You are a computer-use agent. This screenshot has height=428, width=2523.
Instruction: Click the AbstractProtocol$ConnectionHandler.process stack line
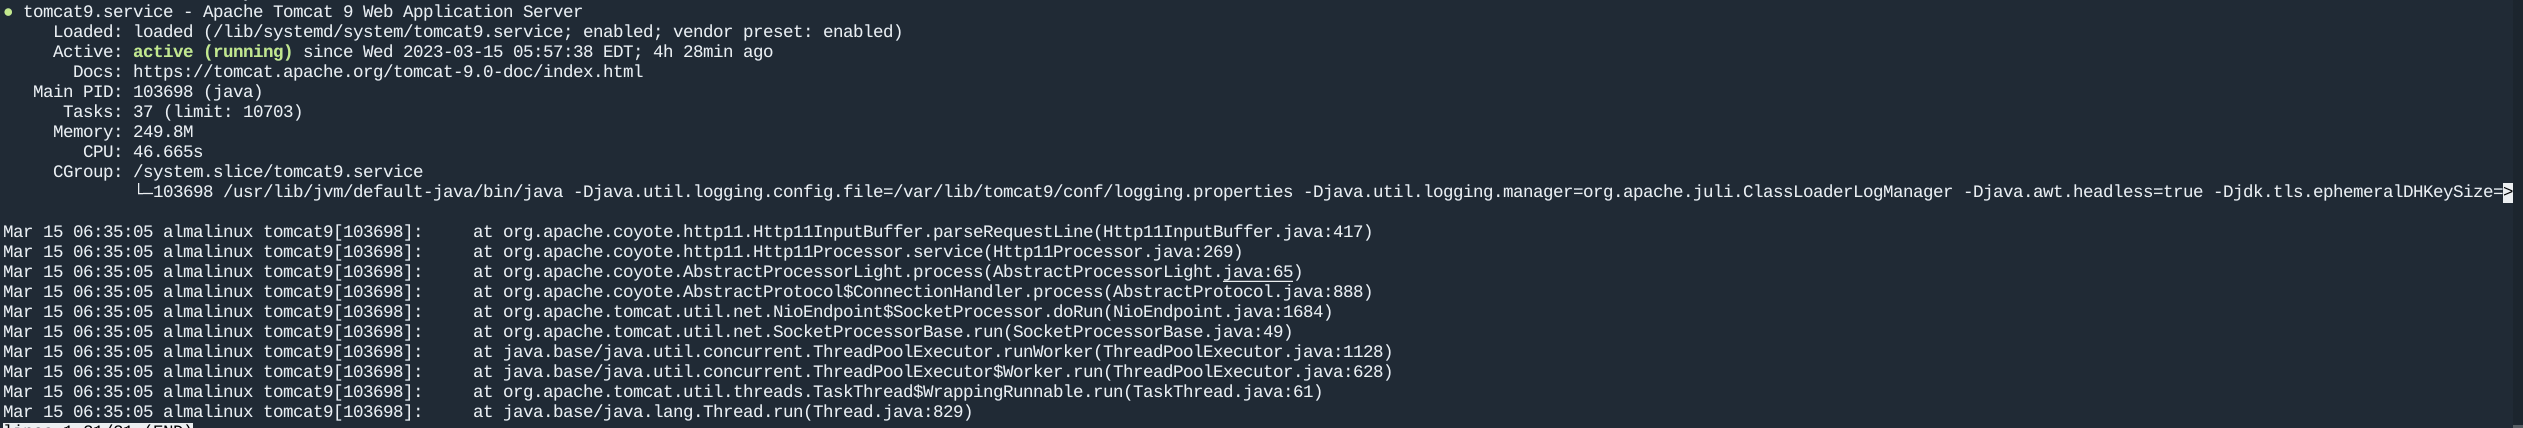coord(922,292)
